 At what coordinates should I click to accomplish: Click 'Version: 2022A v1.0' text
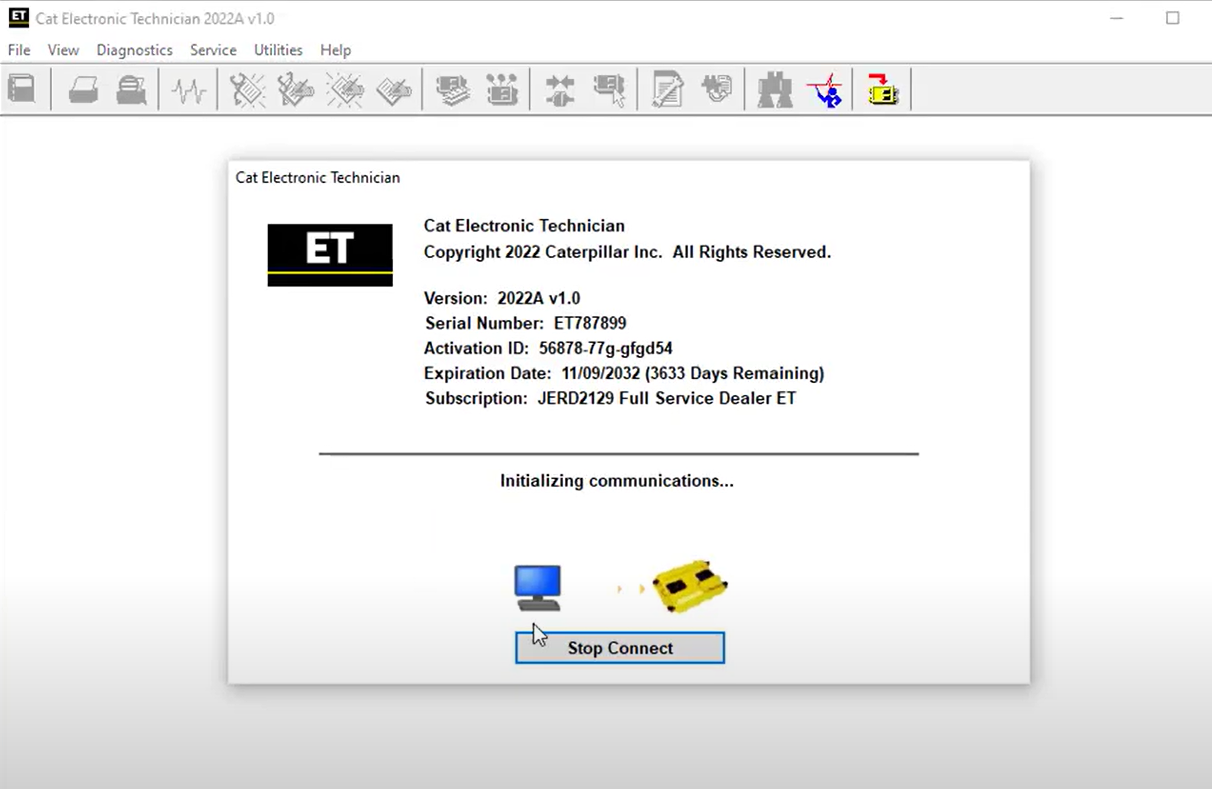pyautogui.click(x=502, y=298)
